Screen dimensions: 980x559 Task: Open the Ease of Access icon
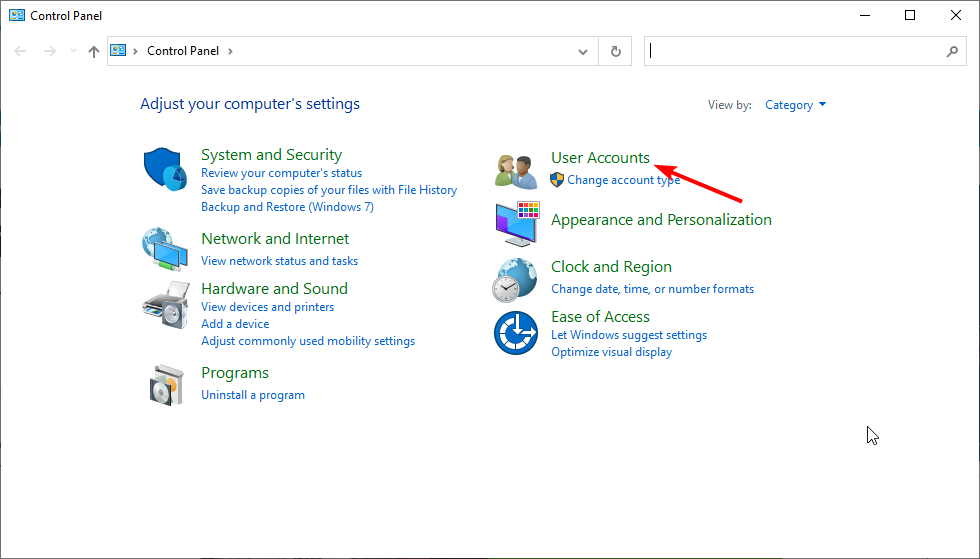coord(517,332)
